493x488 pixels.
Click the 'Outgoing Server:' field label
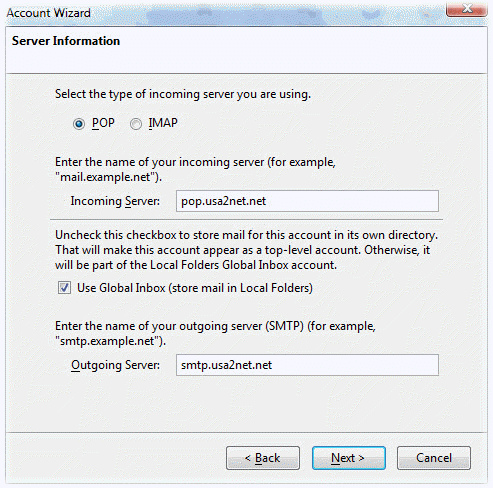tap(115, 365)
